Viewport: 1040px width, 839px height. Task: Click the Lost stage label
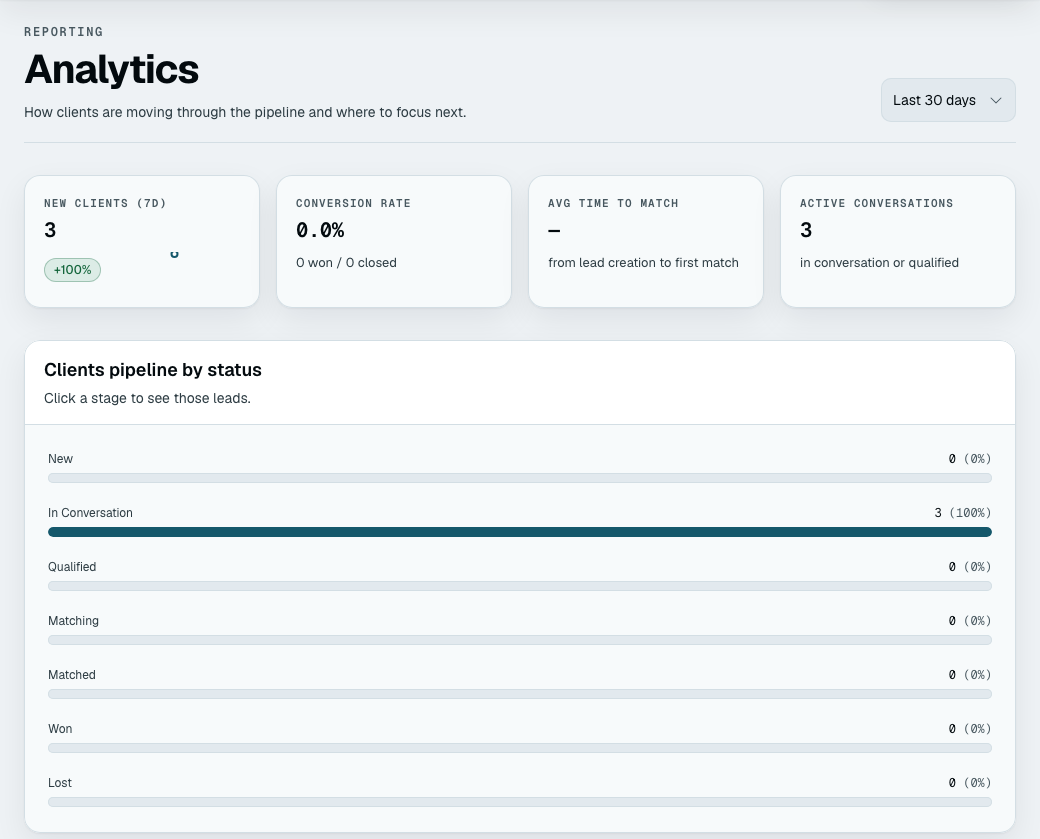60,783
